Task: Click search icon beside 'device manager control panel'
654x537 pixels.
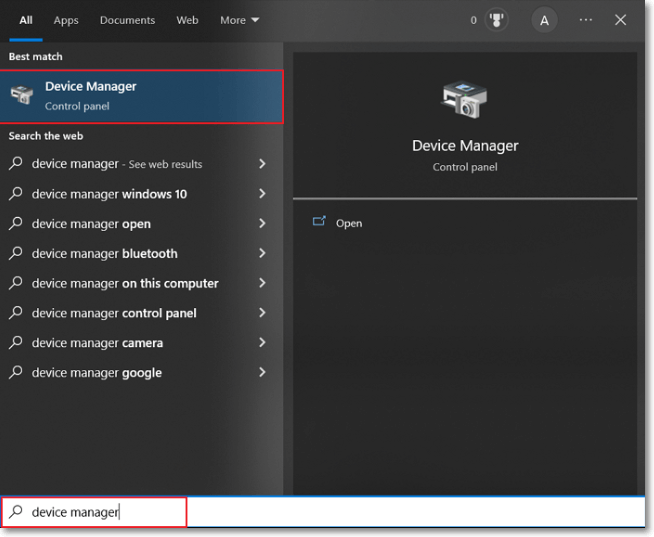Action: coord(16,313)
